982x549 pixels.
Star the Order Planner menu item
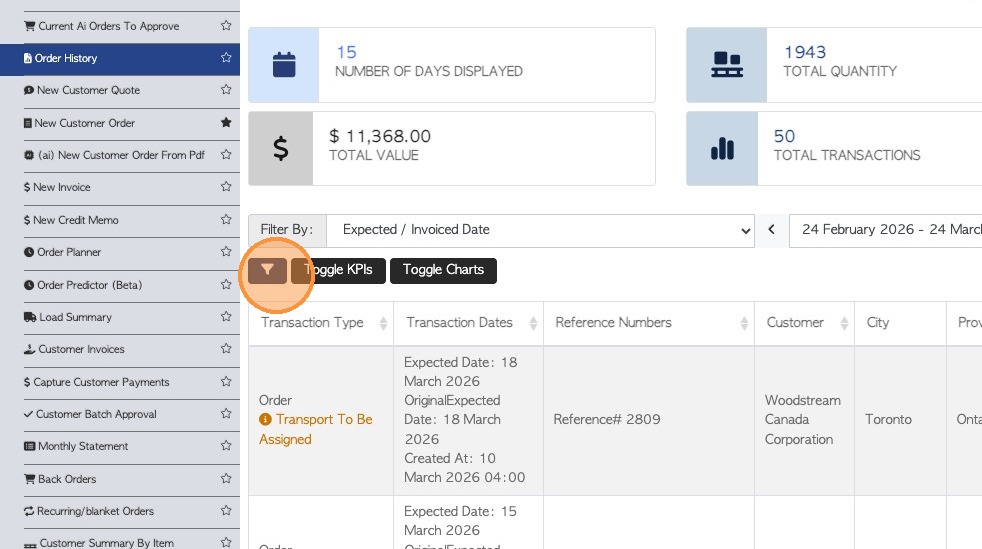click(226, 252)
